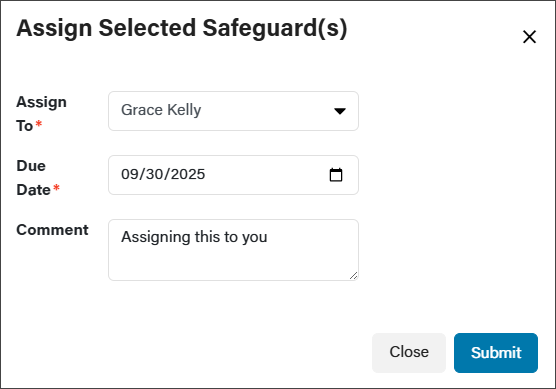Click the Assign To field label
Image resolution: width=556 pixels, height=389 pixels.
pyautogui.click(x=41, y=114)
